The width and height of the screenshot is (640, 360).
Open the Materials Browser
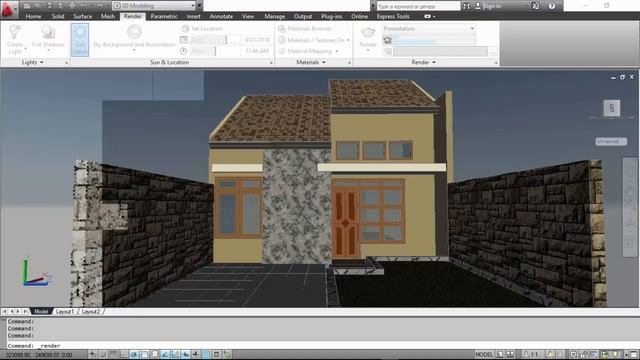coord(305,29)
